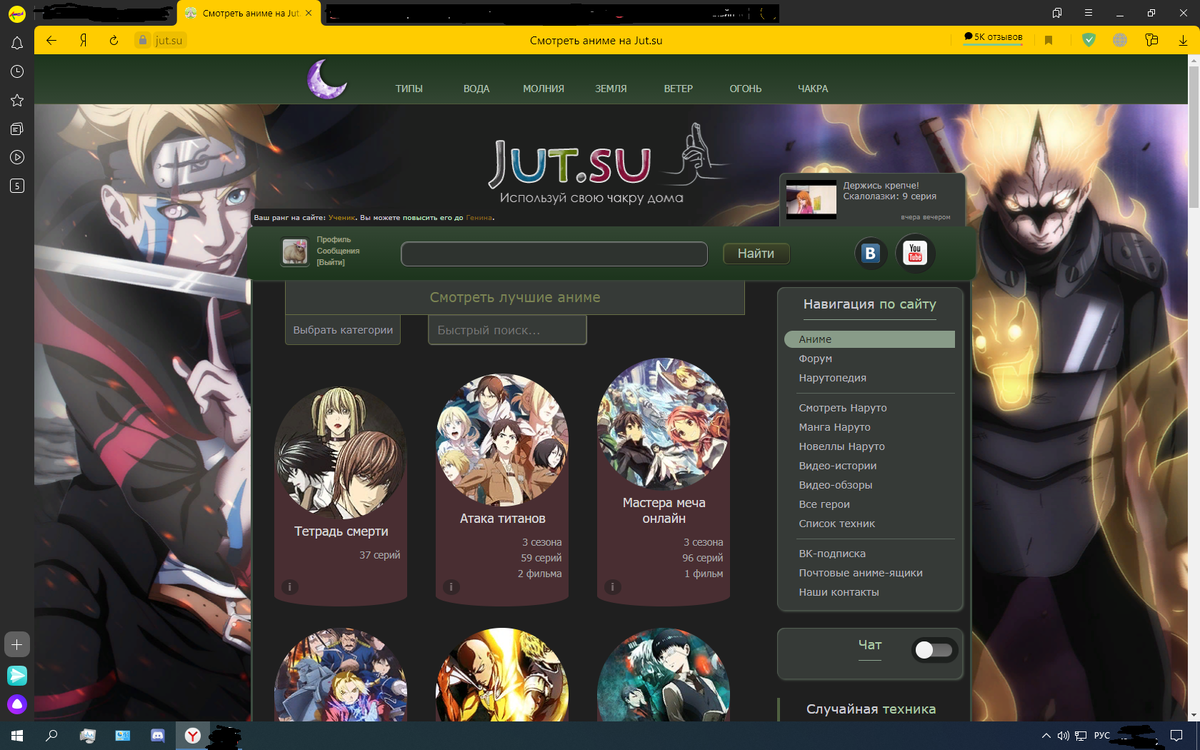The image size is (1200, 750).
Task: Open Атака титанов anime card image
Action: [502, 440]
